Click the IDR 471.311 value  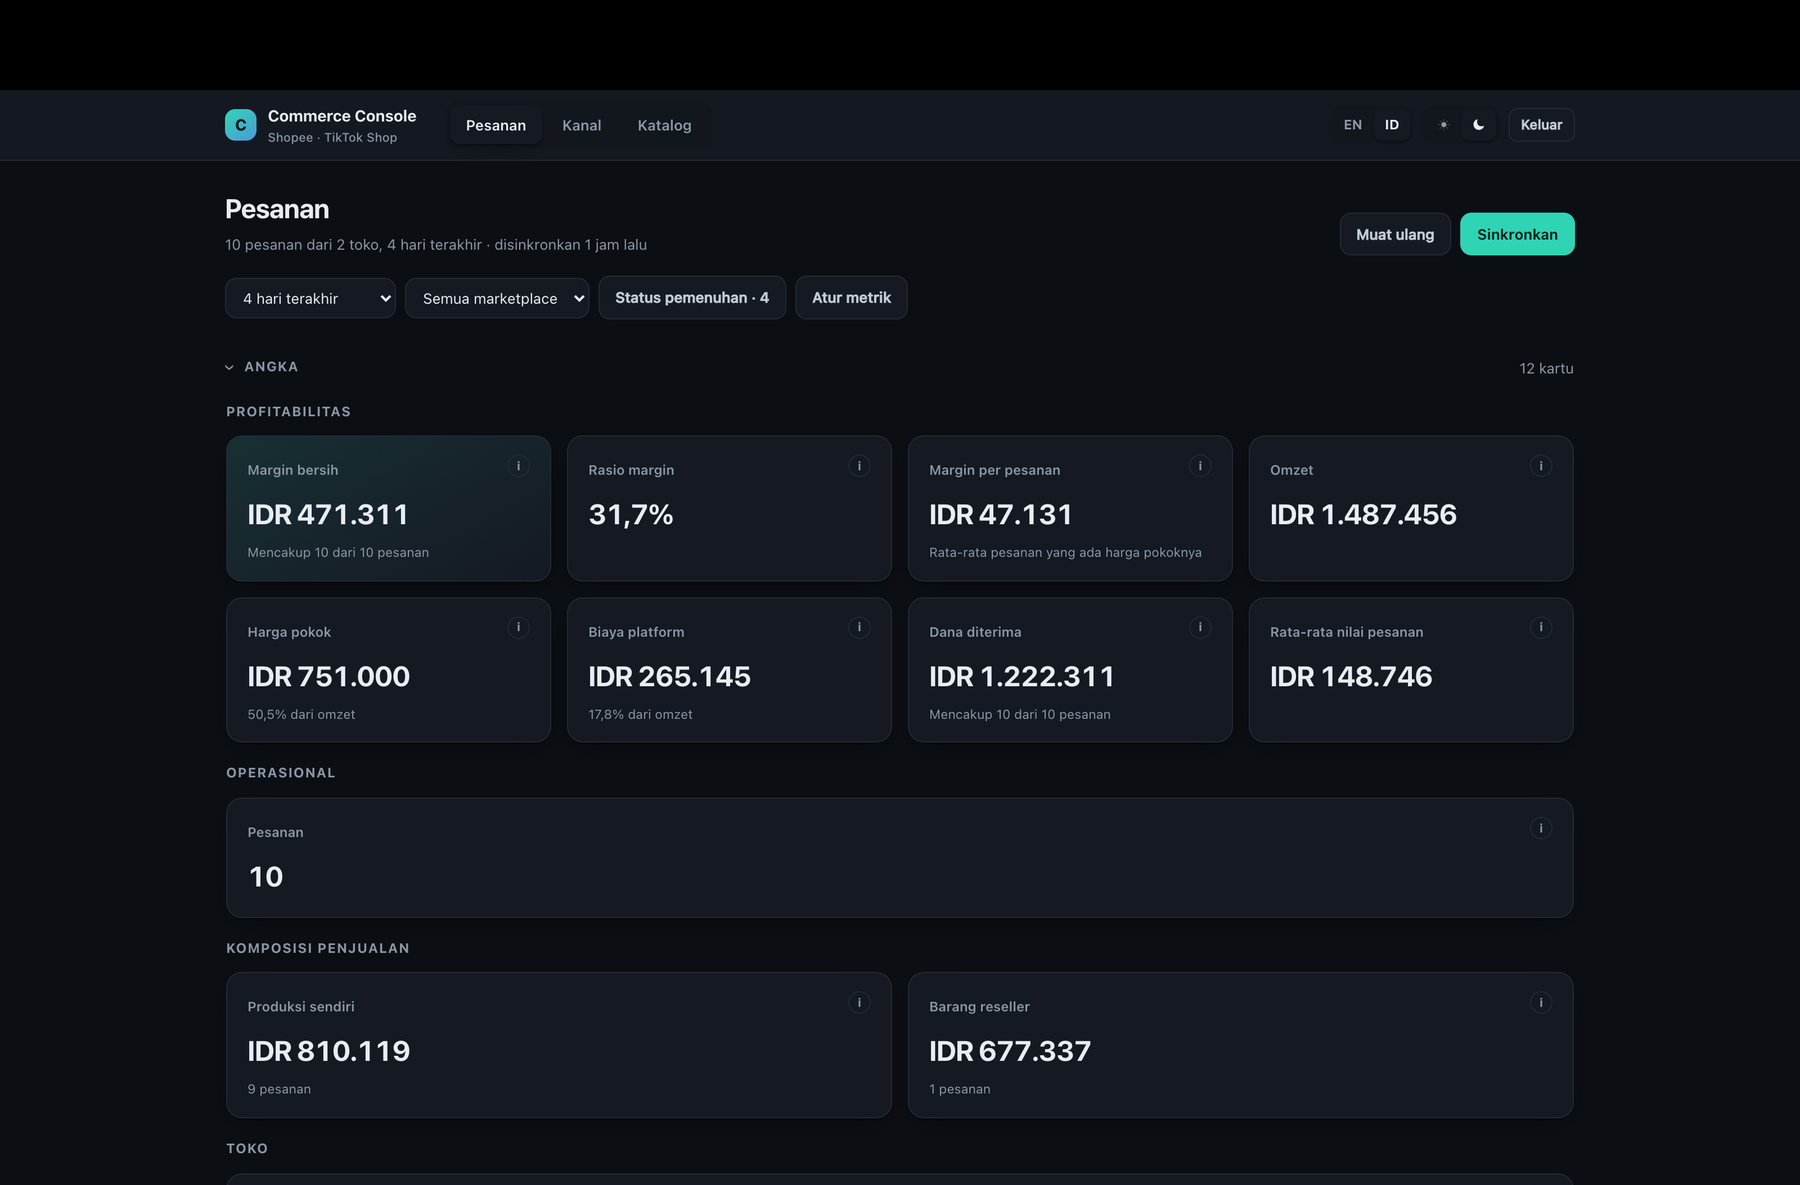click(328, 515)
